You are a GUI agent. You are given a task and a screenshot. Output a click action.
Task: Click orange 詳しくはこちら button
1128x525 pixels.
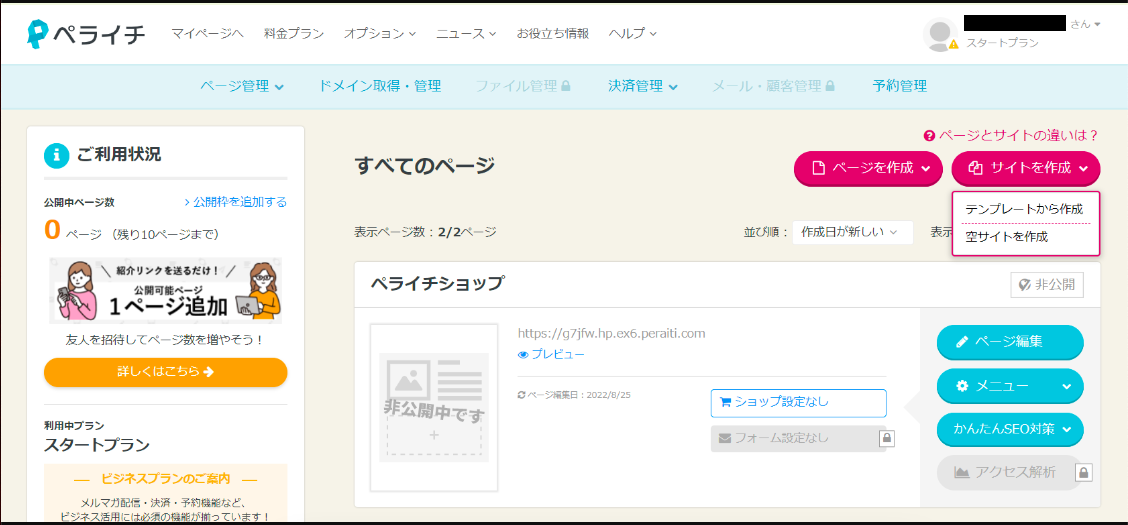point(165,372)
